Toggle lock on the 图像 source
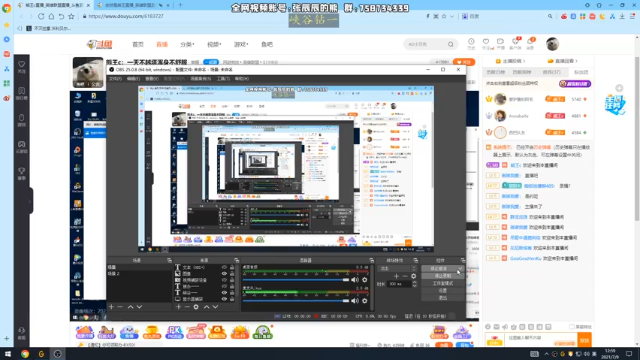 (232, 273)
